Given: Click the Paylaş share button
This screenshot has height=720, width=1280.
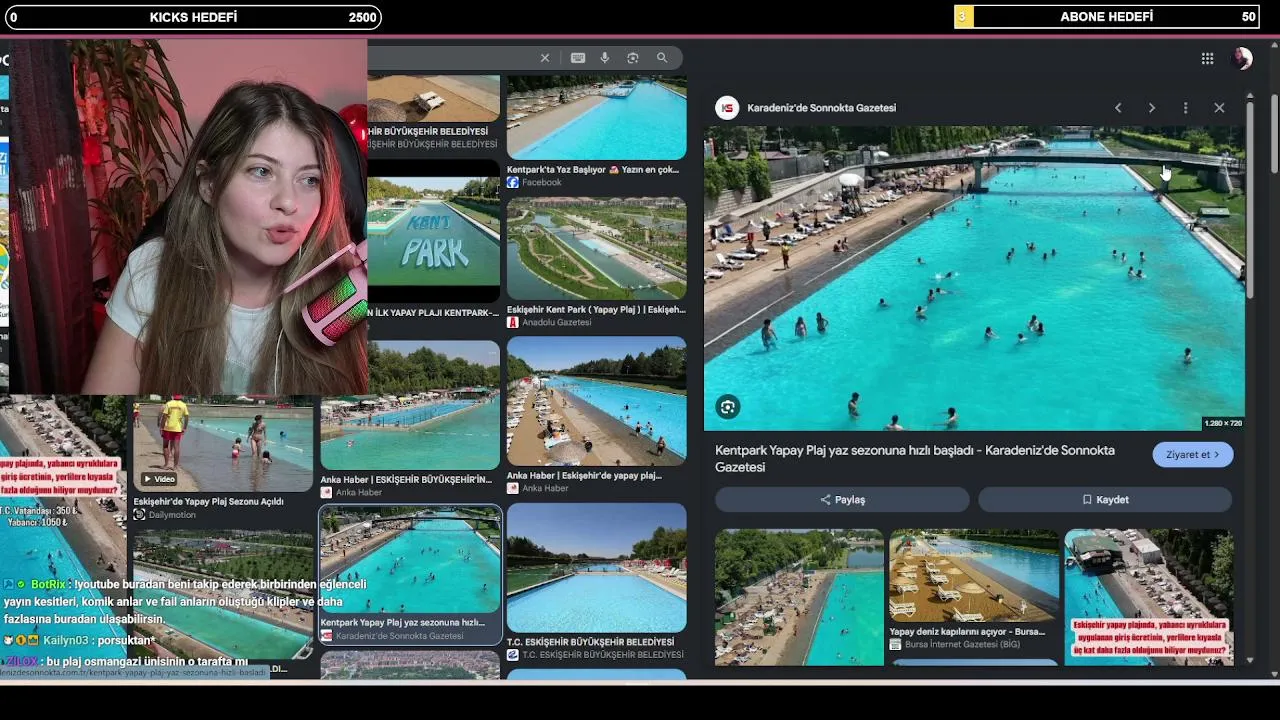Looking at the screenshot, I should (842, 500).
